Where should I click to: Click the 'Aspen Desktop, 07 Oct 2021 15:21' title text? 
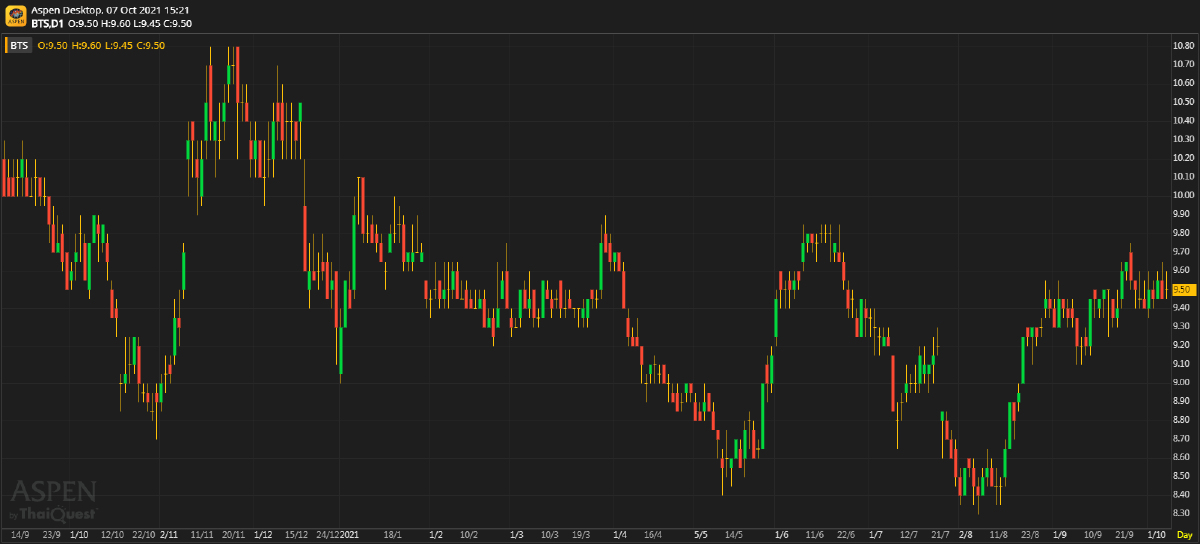(112, 9)
